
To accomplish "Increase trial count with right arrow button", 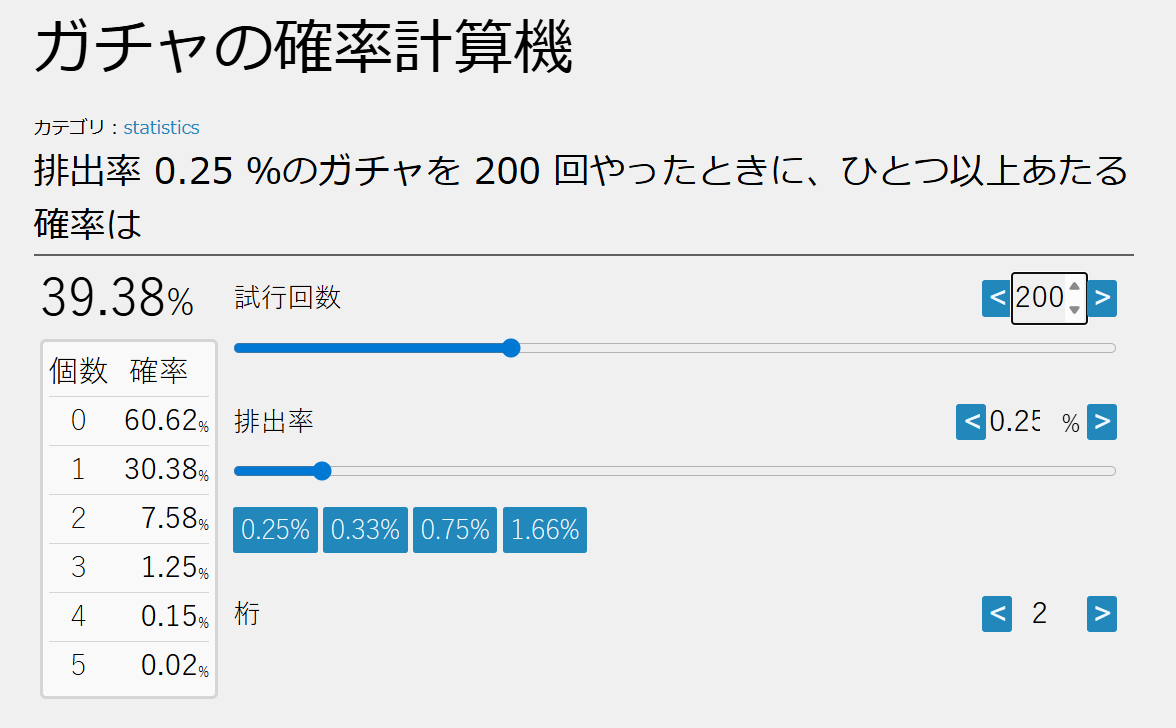I will pyautogui.click(x=1102, y=298).
